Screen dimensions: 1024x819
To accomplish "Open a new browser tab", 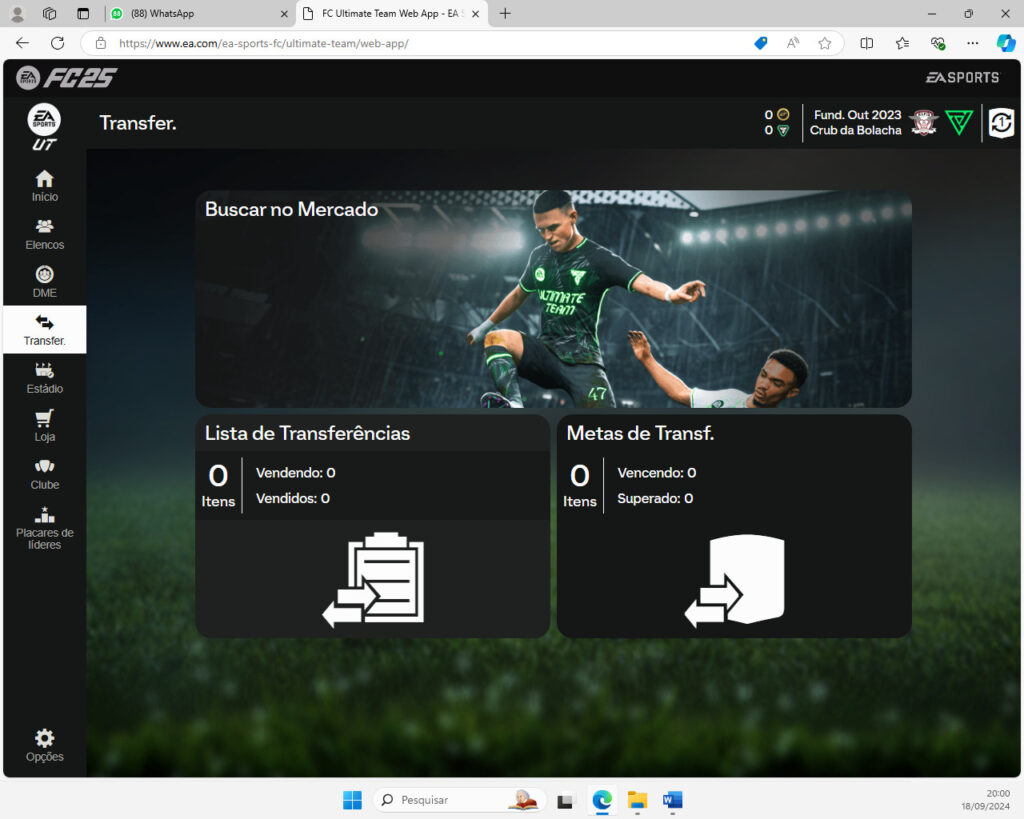I will coord(505,14).
